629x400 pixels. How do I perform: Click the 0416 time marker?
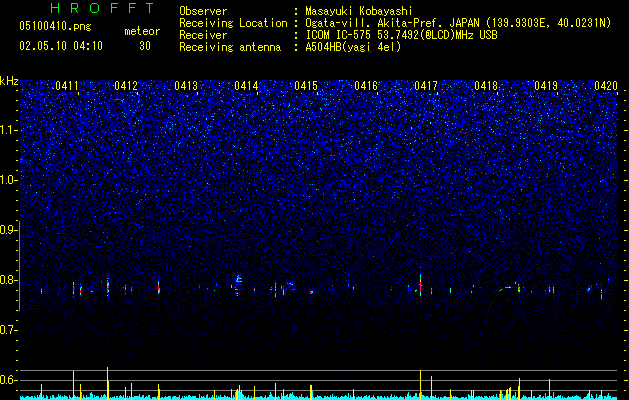pyautogui.click(x=366, y=86)
